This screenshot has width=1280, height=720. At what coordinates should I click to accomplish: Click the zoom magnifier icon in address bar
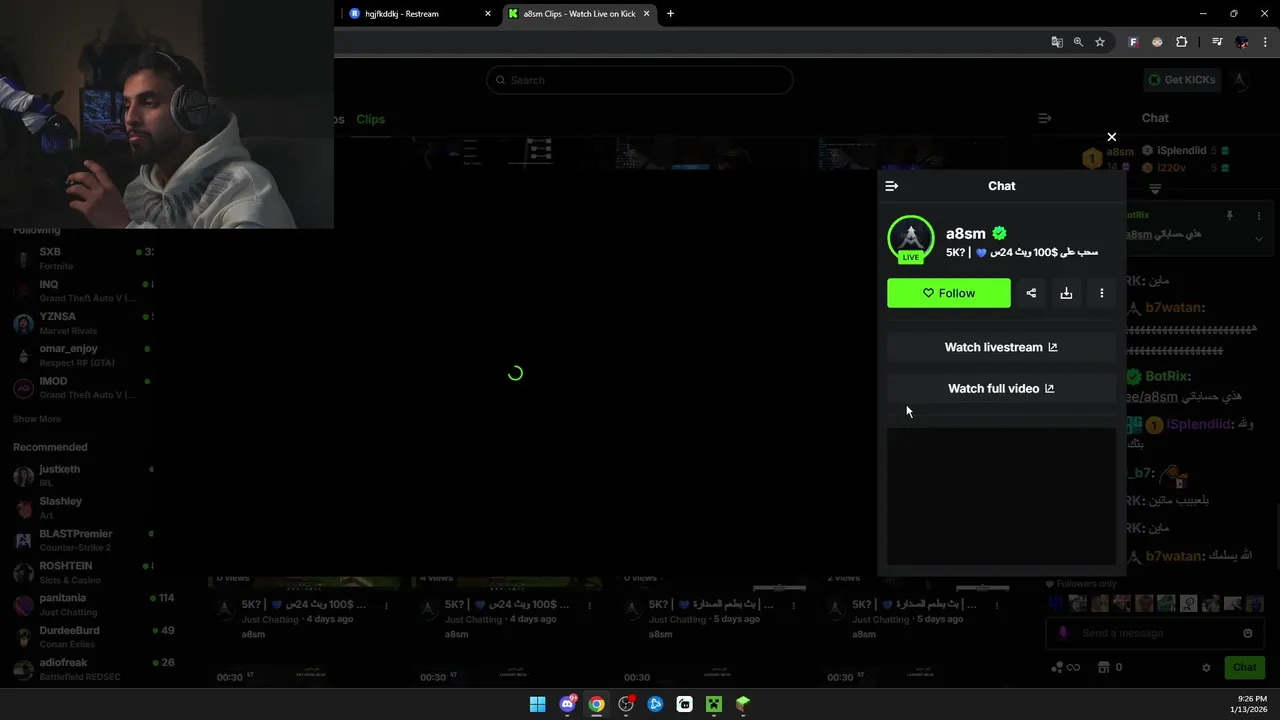point(1078,42)
